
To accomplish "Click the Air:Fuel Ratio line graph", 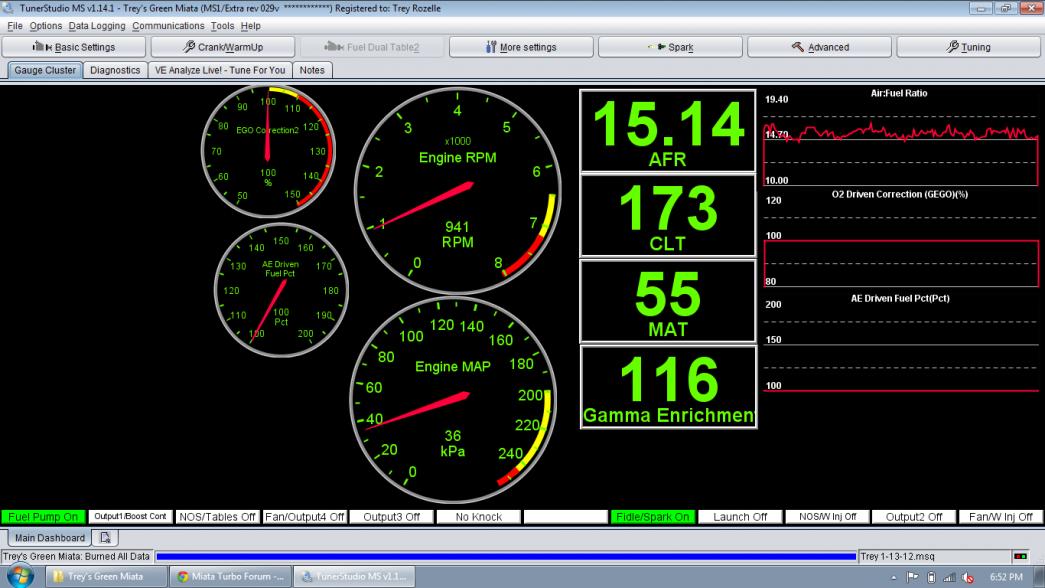I will pos(901,141).
